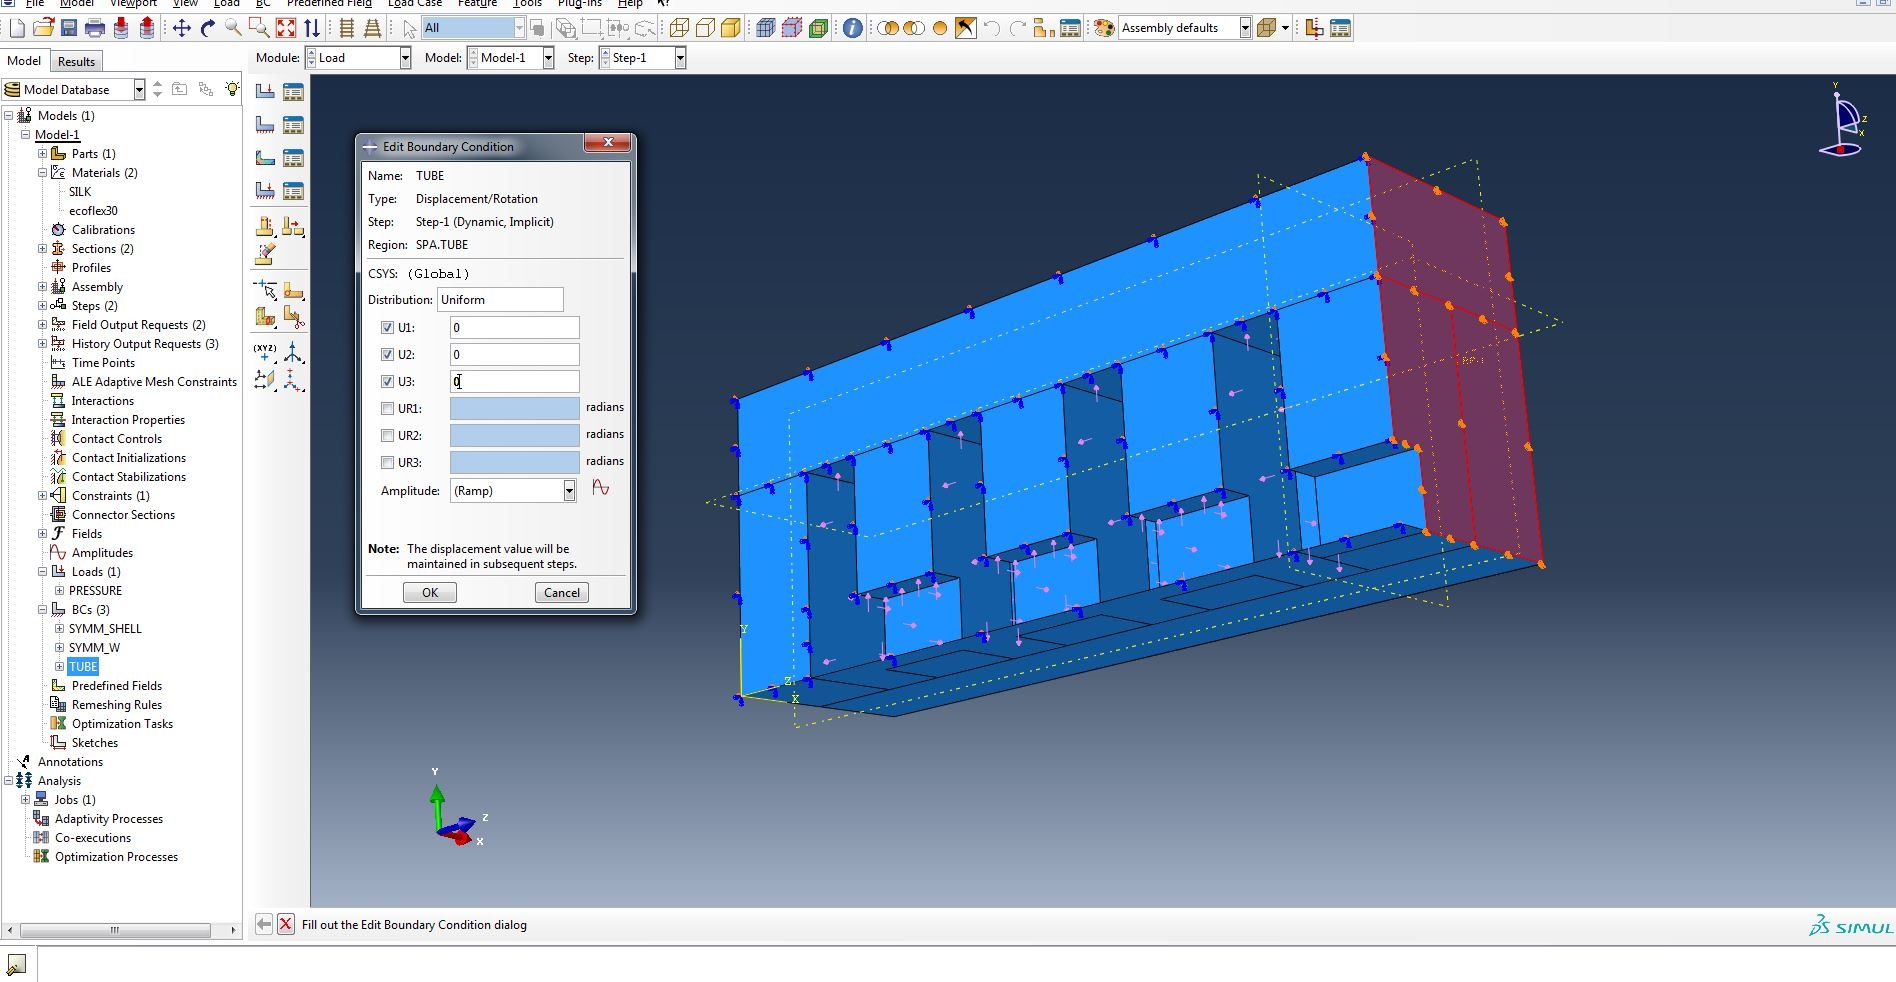Viewport: 1896px width, 982px height.
Task: Click OK in Edit Boundary Condition dialog
Action: coord(430,593)
